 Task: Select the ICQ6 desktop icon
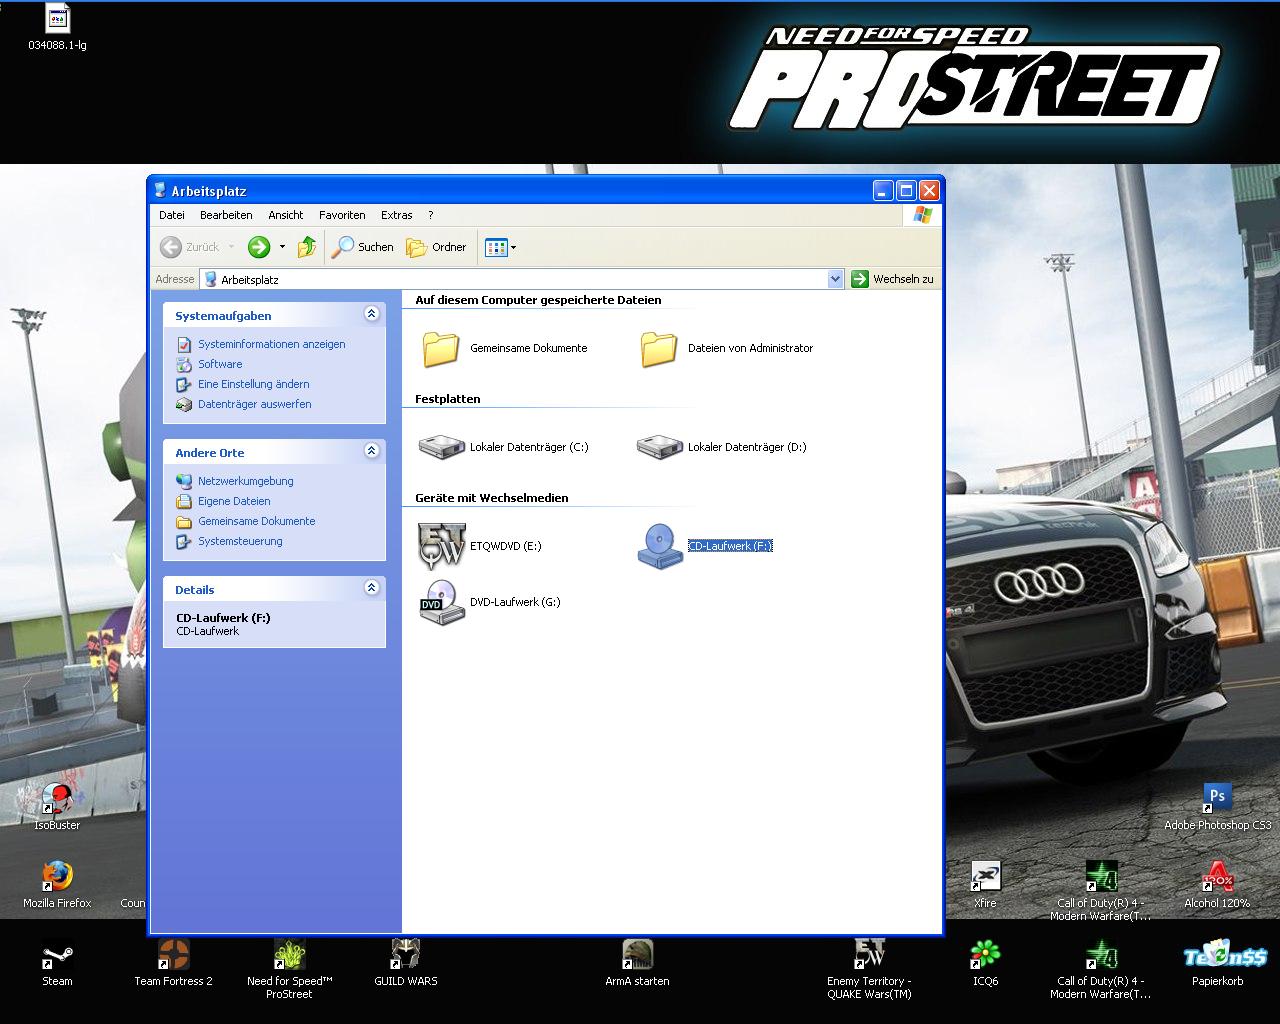click(x=986, y=954)
